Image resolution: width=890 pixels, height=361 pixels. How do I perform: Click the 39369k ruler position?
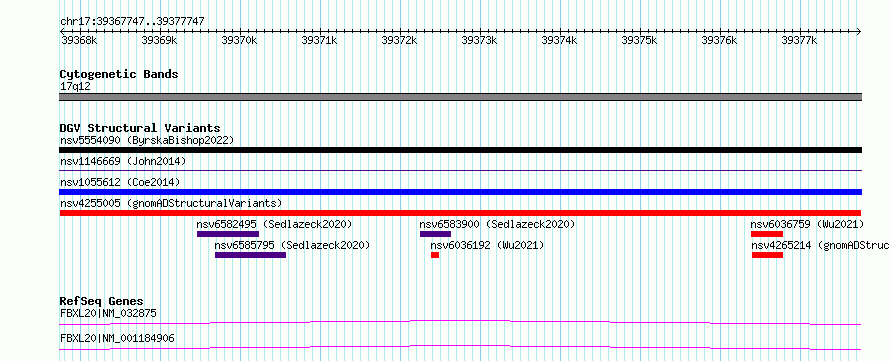(x=159, y=40)
